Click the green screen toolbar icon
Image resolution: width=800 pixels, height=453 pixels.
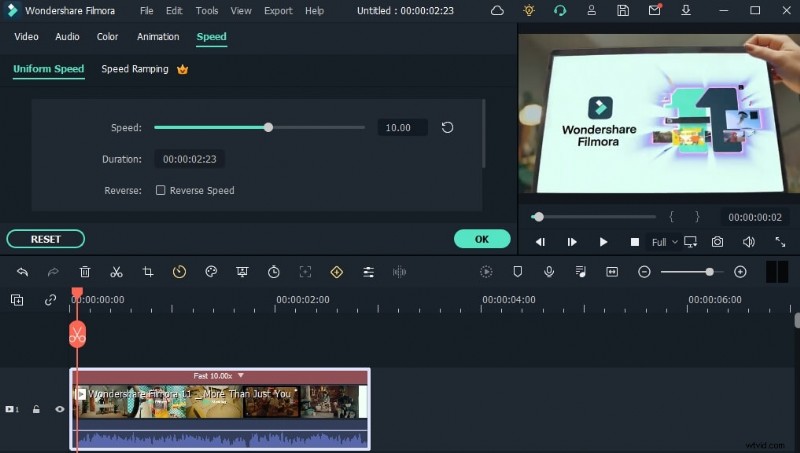(x=242, y=272)
